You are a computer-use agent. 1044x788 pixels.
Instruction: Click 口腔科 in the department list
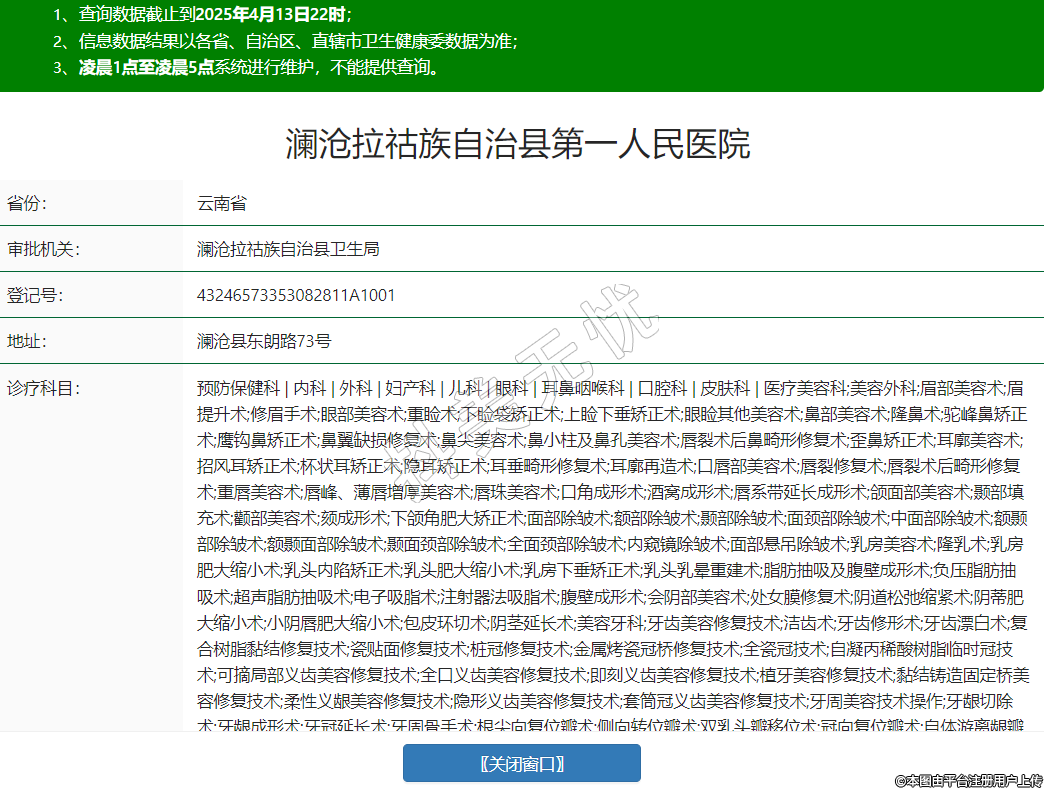pos(662,388)
